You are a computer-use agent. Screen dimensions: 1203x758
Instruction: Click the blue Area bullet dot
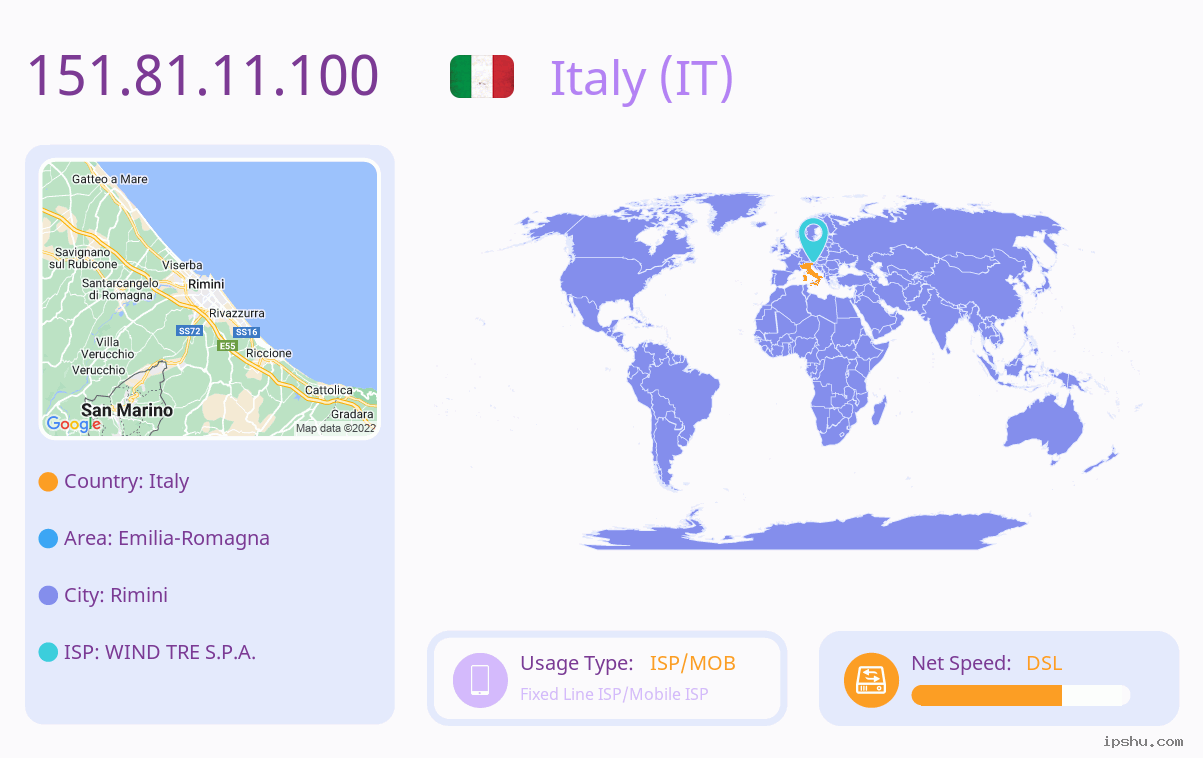(48, 538)
